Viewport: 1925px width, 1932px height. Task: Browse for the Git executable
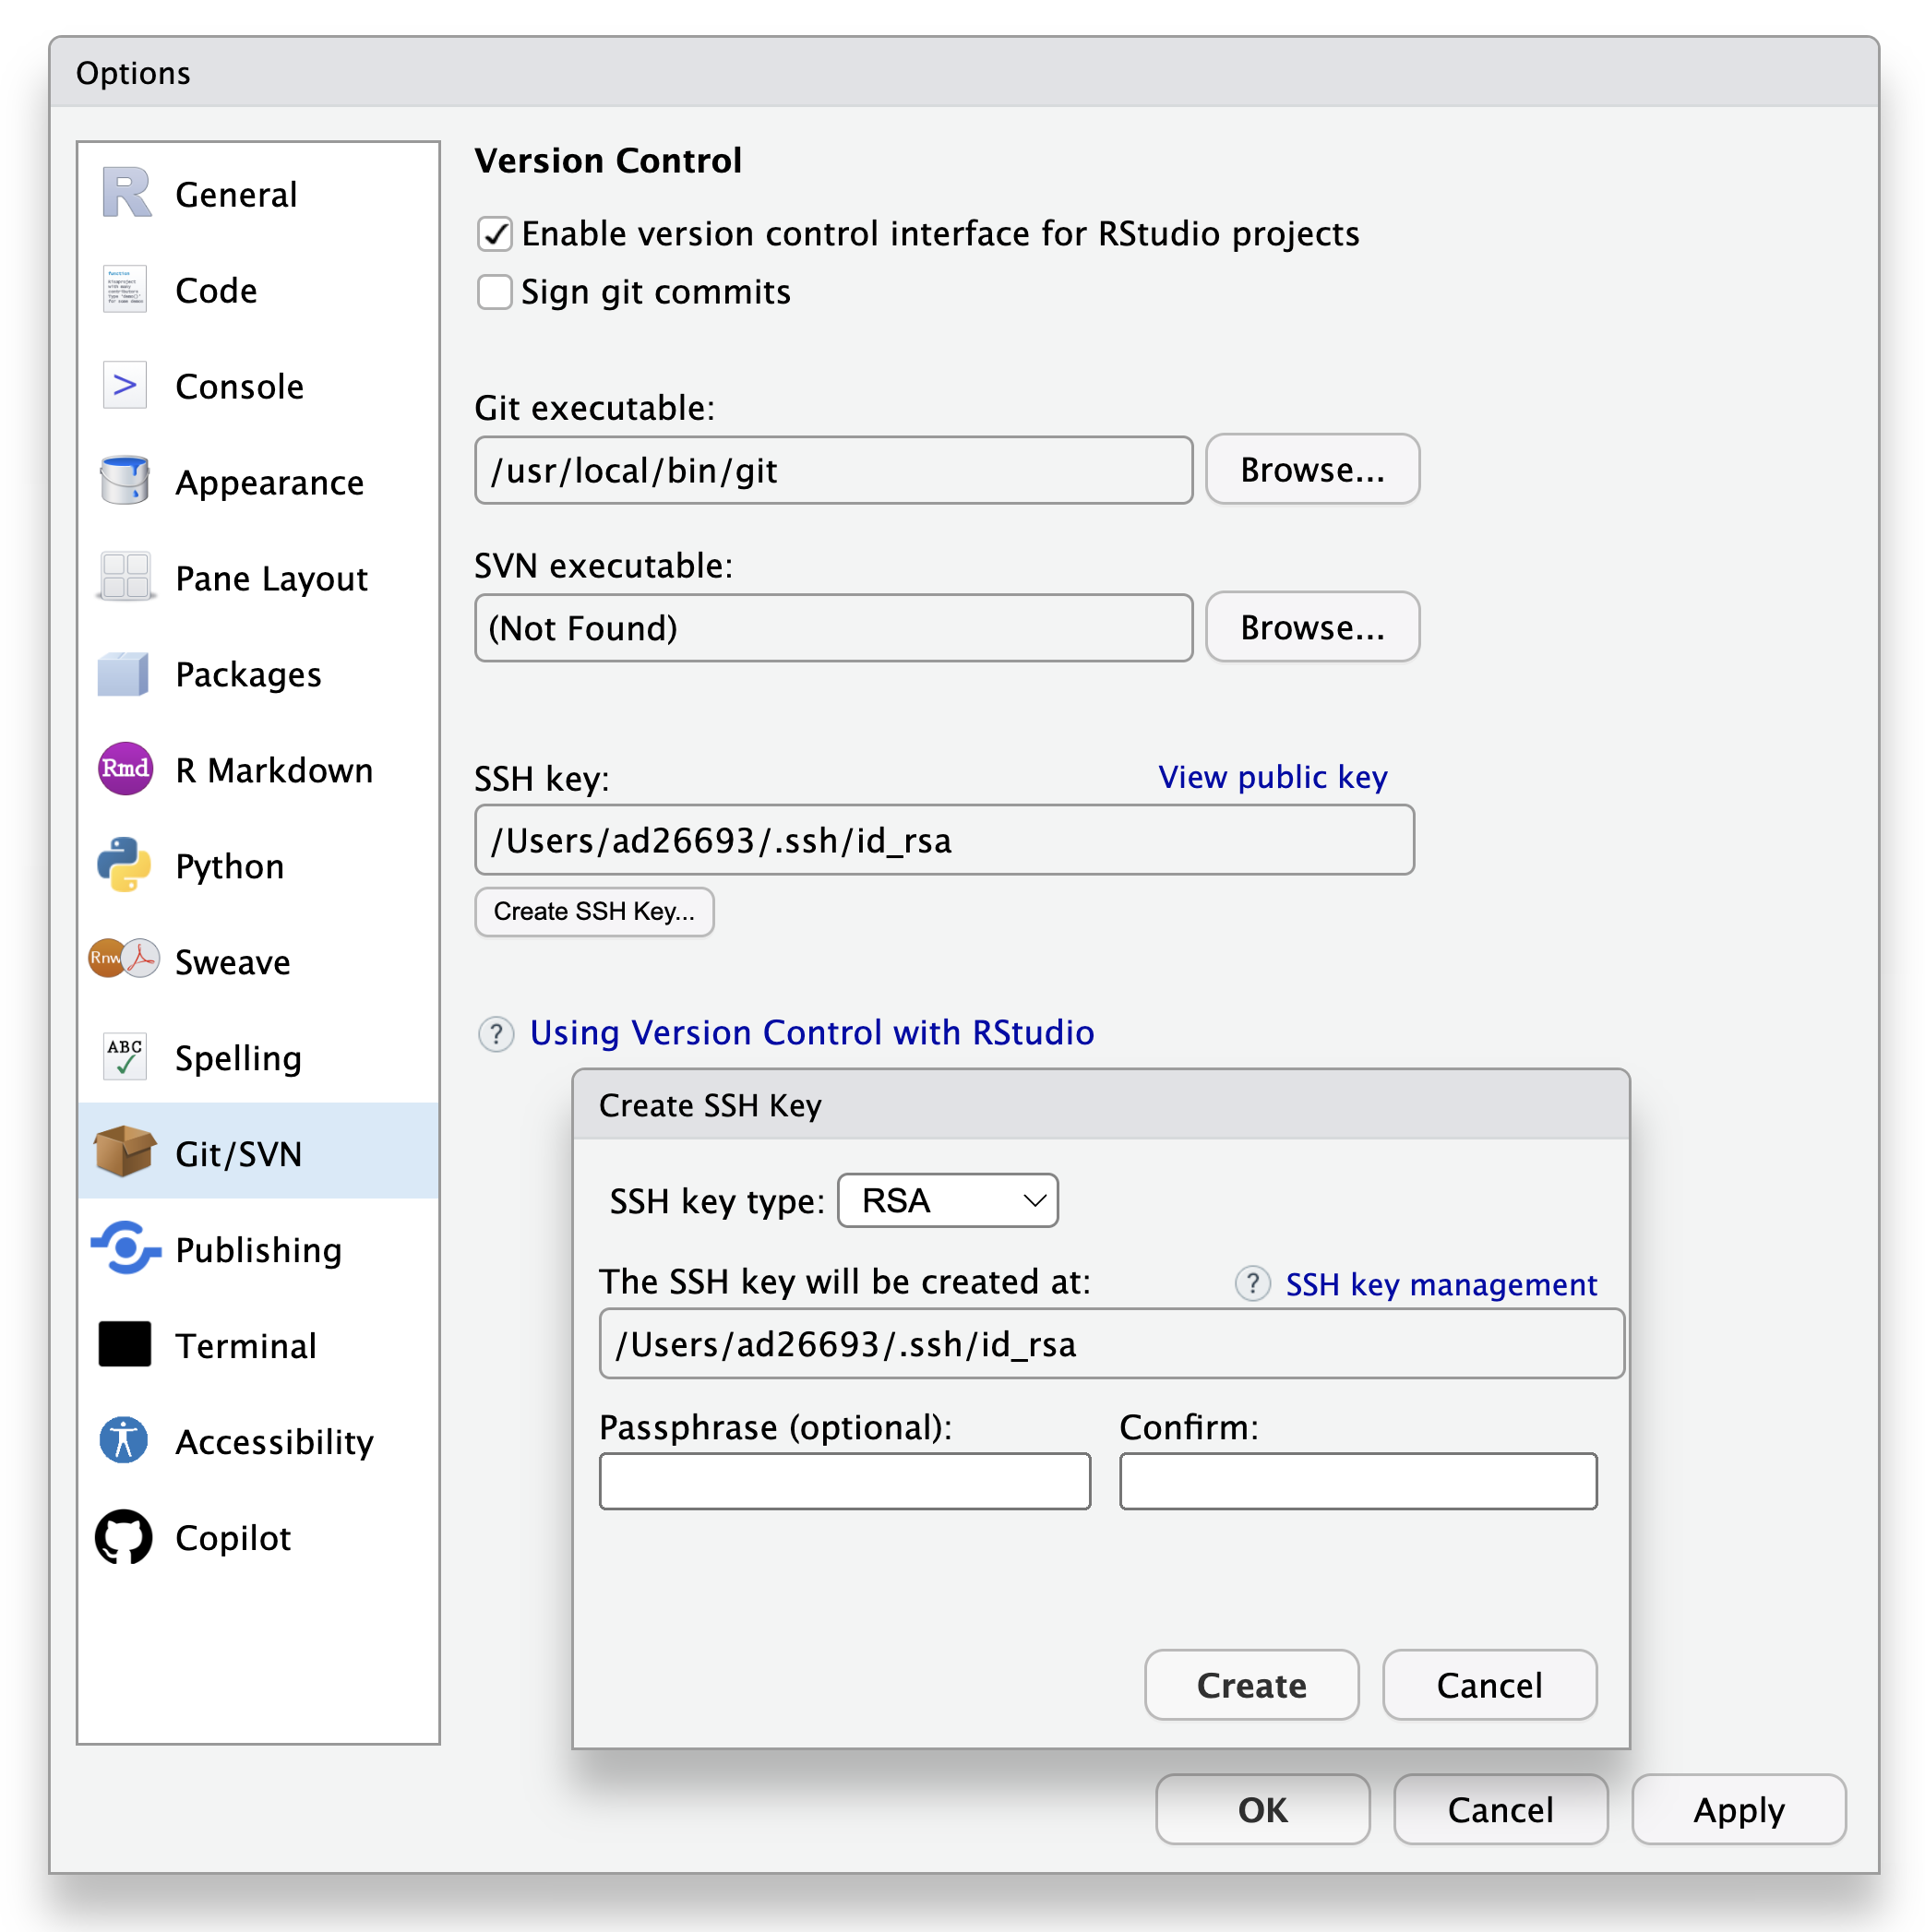pos(1312,469)
